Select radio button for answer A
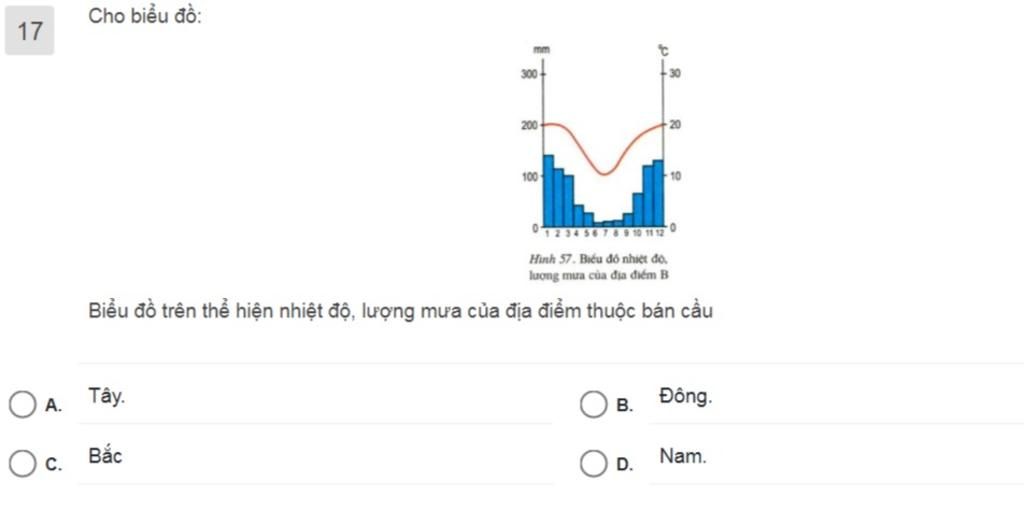1024x510 pixels. point(22,405)
